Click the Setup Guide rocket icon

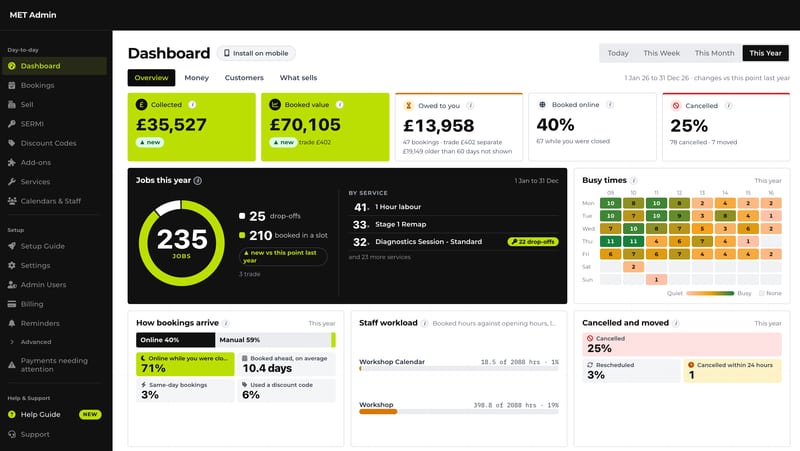pos(12,246)
